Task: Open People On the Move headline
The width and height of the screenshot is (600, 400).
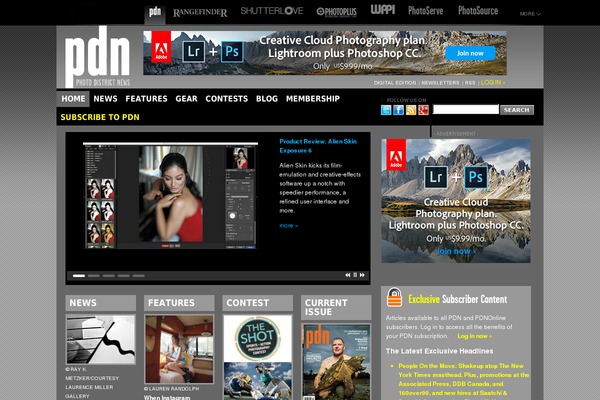Action: pos(463,381)
